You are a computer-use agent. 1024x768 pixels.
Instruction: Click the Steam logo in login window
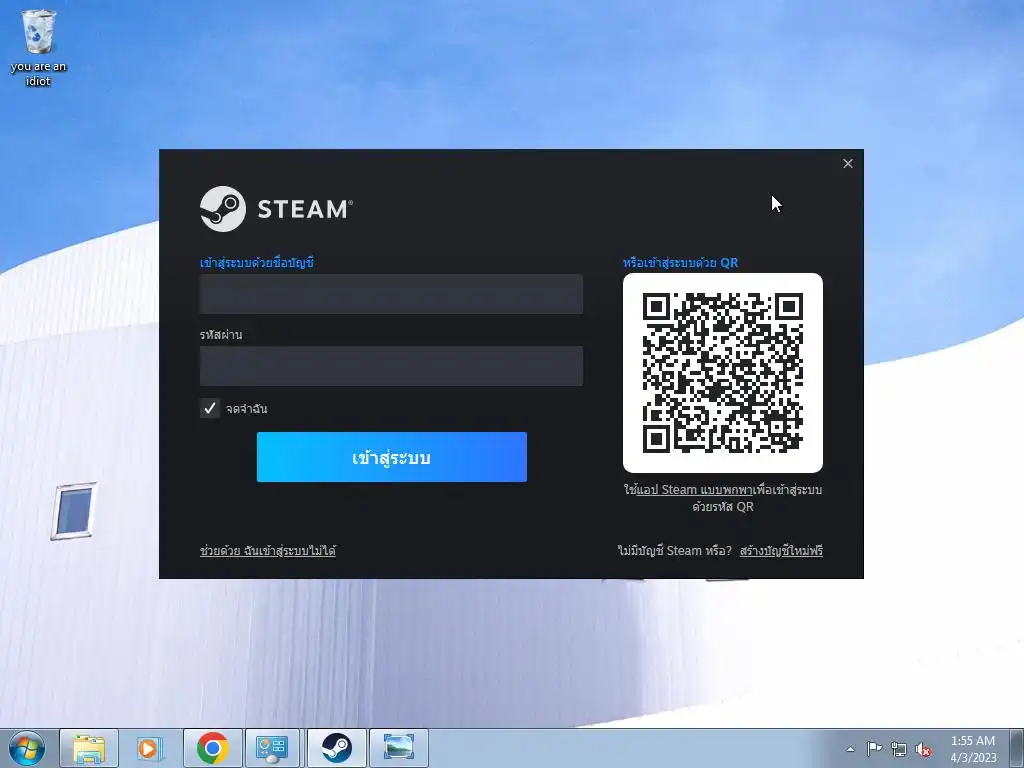pos(276,209)
